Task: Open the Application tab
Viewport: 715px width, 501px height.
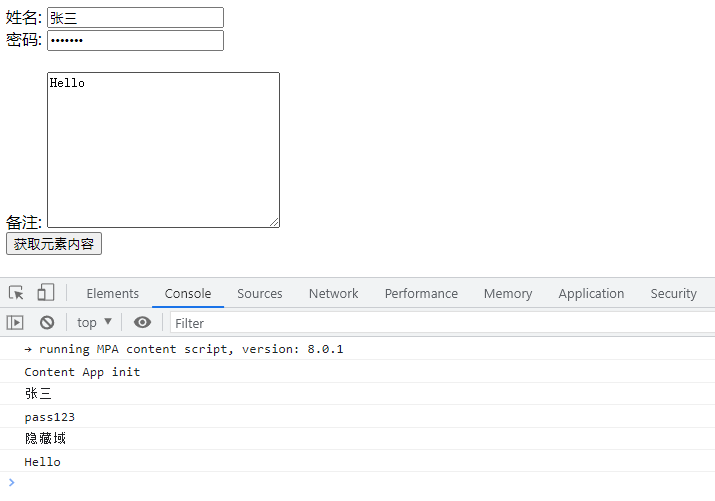Action: point(591,293)
